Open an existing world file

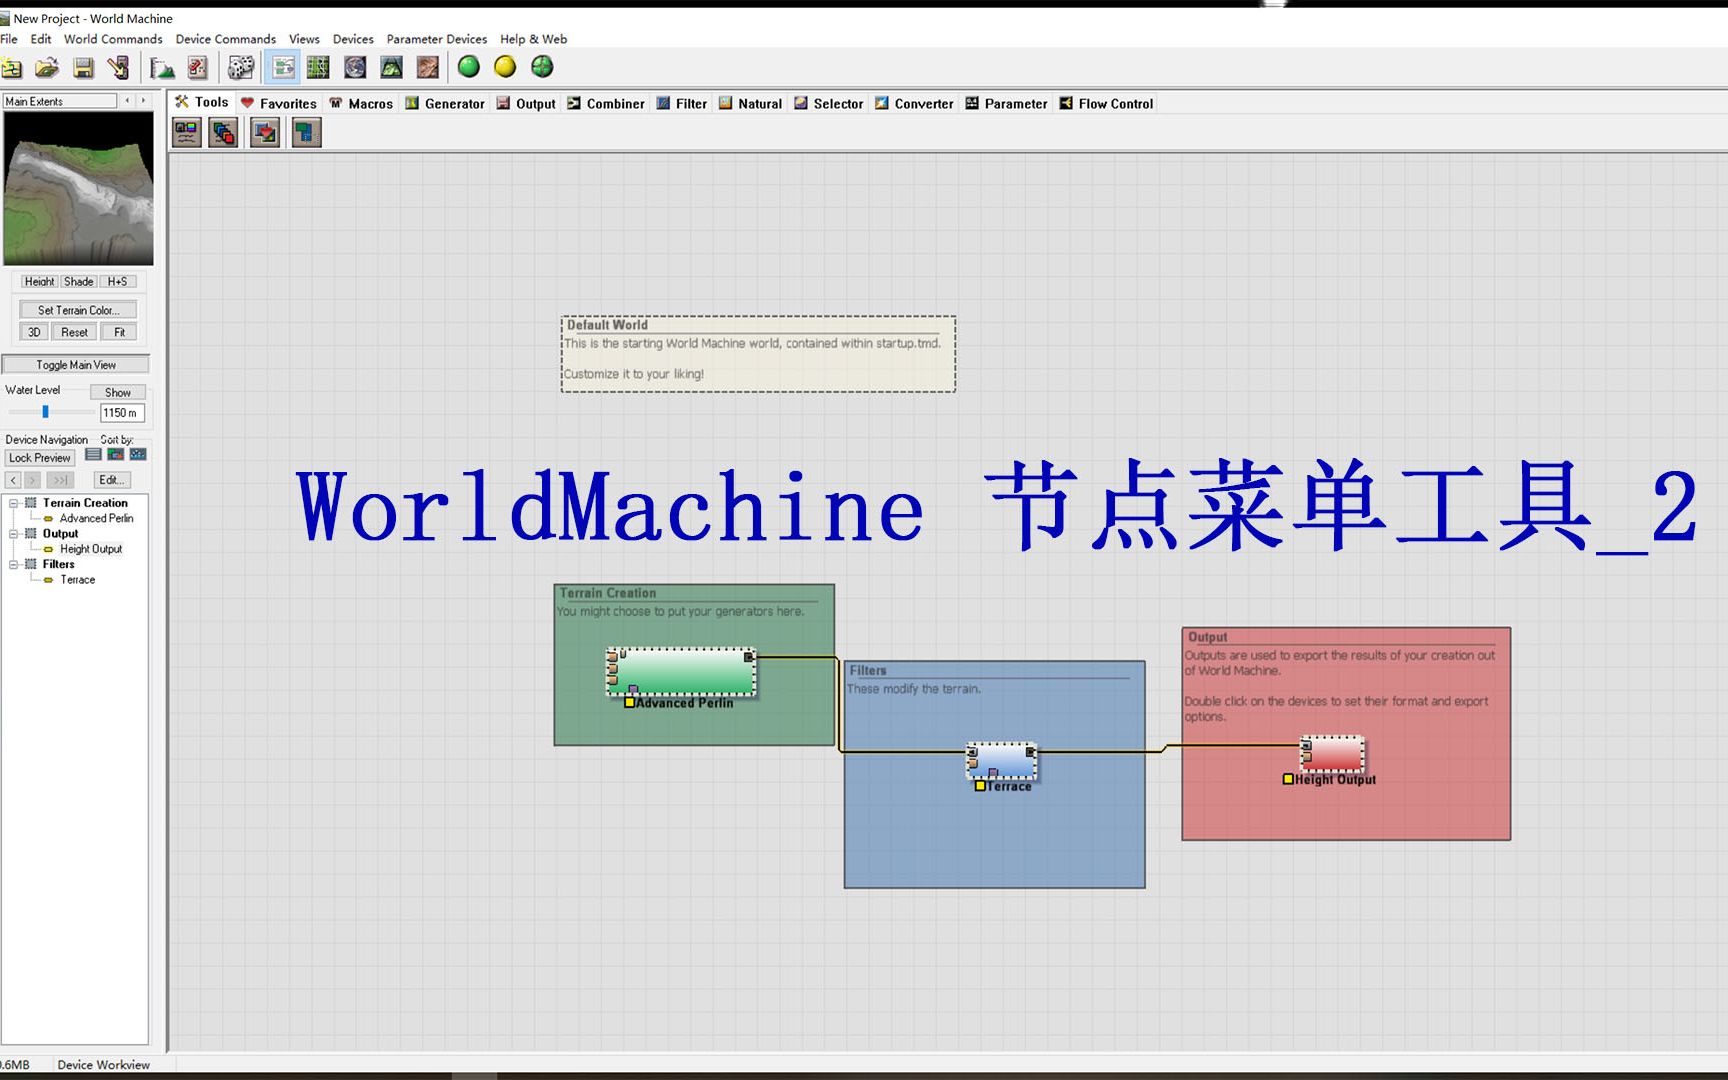tap(47, 68)
